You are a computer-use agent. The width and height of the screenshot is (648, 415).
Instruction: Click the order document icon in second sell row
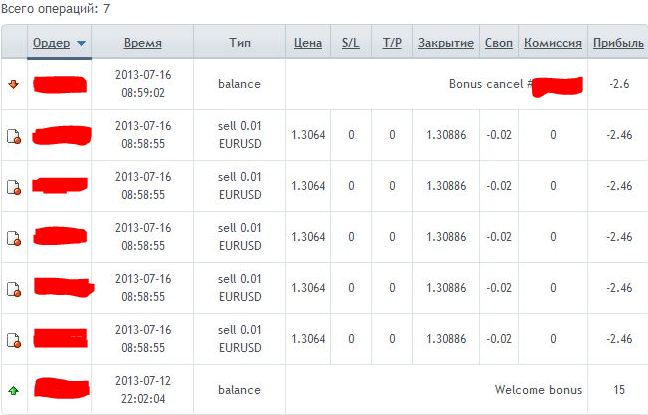coord(14,187)
